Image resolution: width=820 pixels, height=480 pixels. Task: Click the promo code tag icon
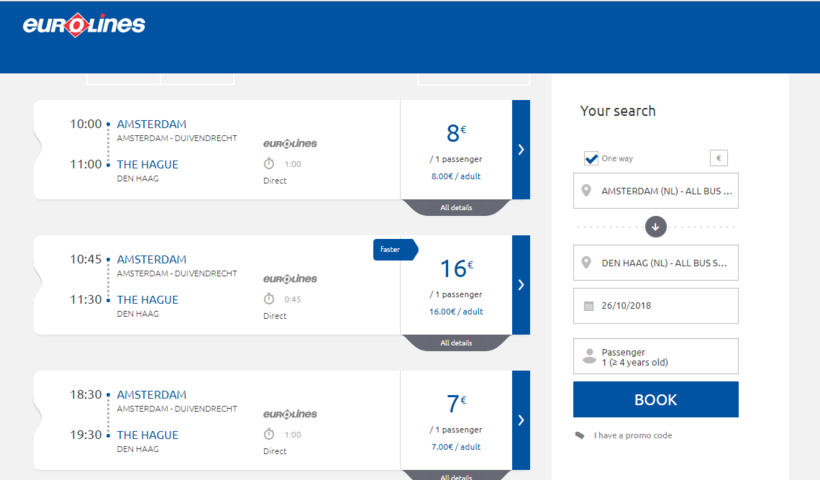[x=579, y=435]
